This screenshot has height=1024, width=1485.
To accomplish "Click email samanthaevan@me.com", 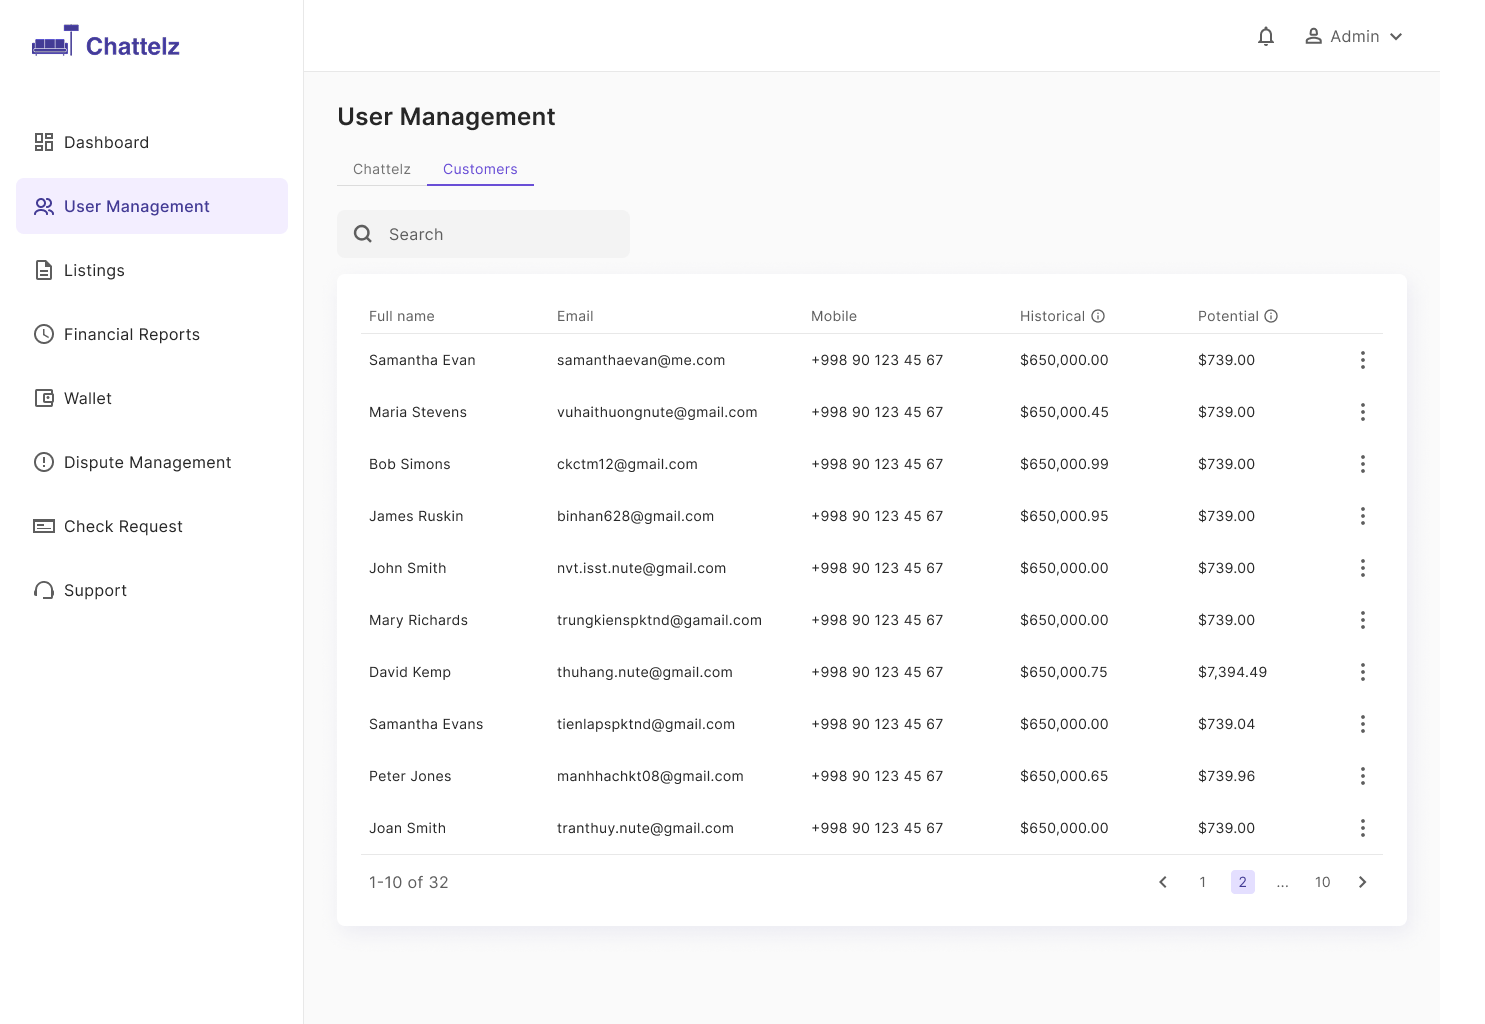I will tap(641, 360).
